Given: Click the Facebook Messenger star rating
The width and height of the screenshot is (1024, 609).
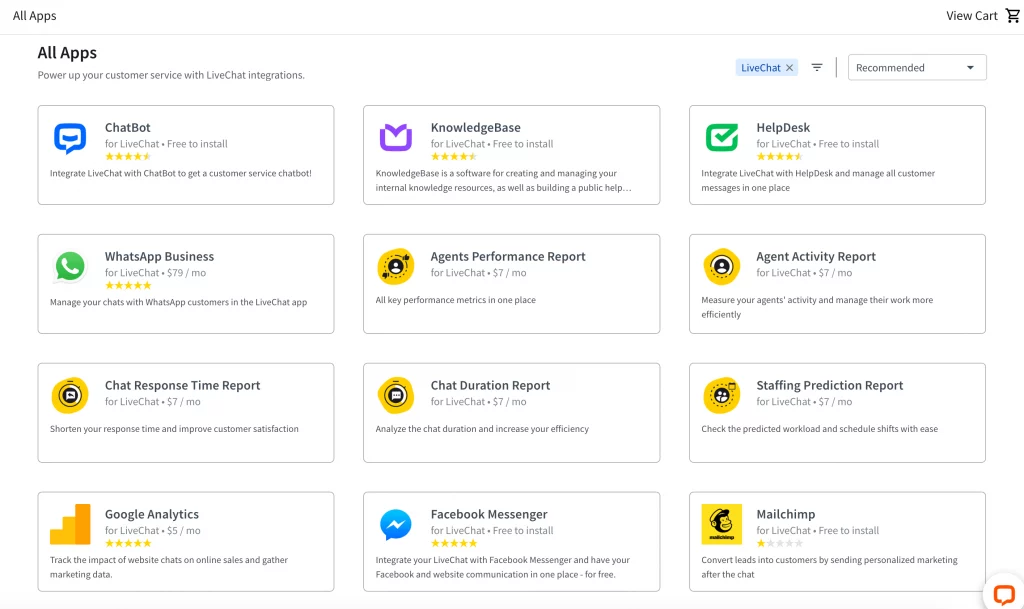Looking at the screenshot, I should coord(454,543).
